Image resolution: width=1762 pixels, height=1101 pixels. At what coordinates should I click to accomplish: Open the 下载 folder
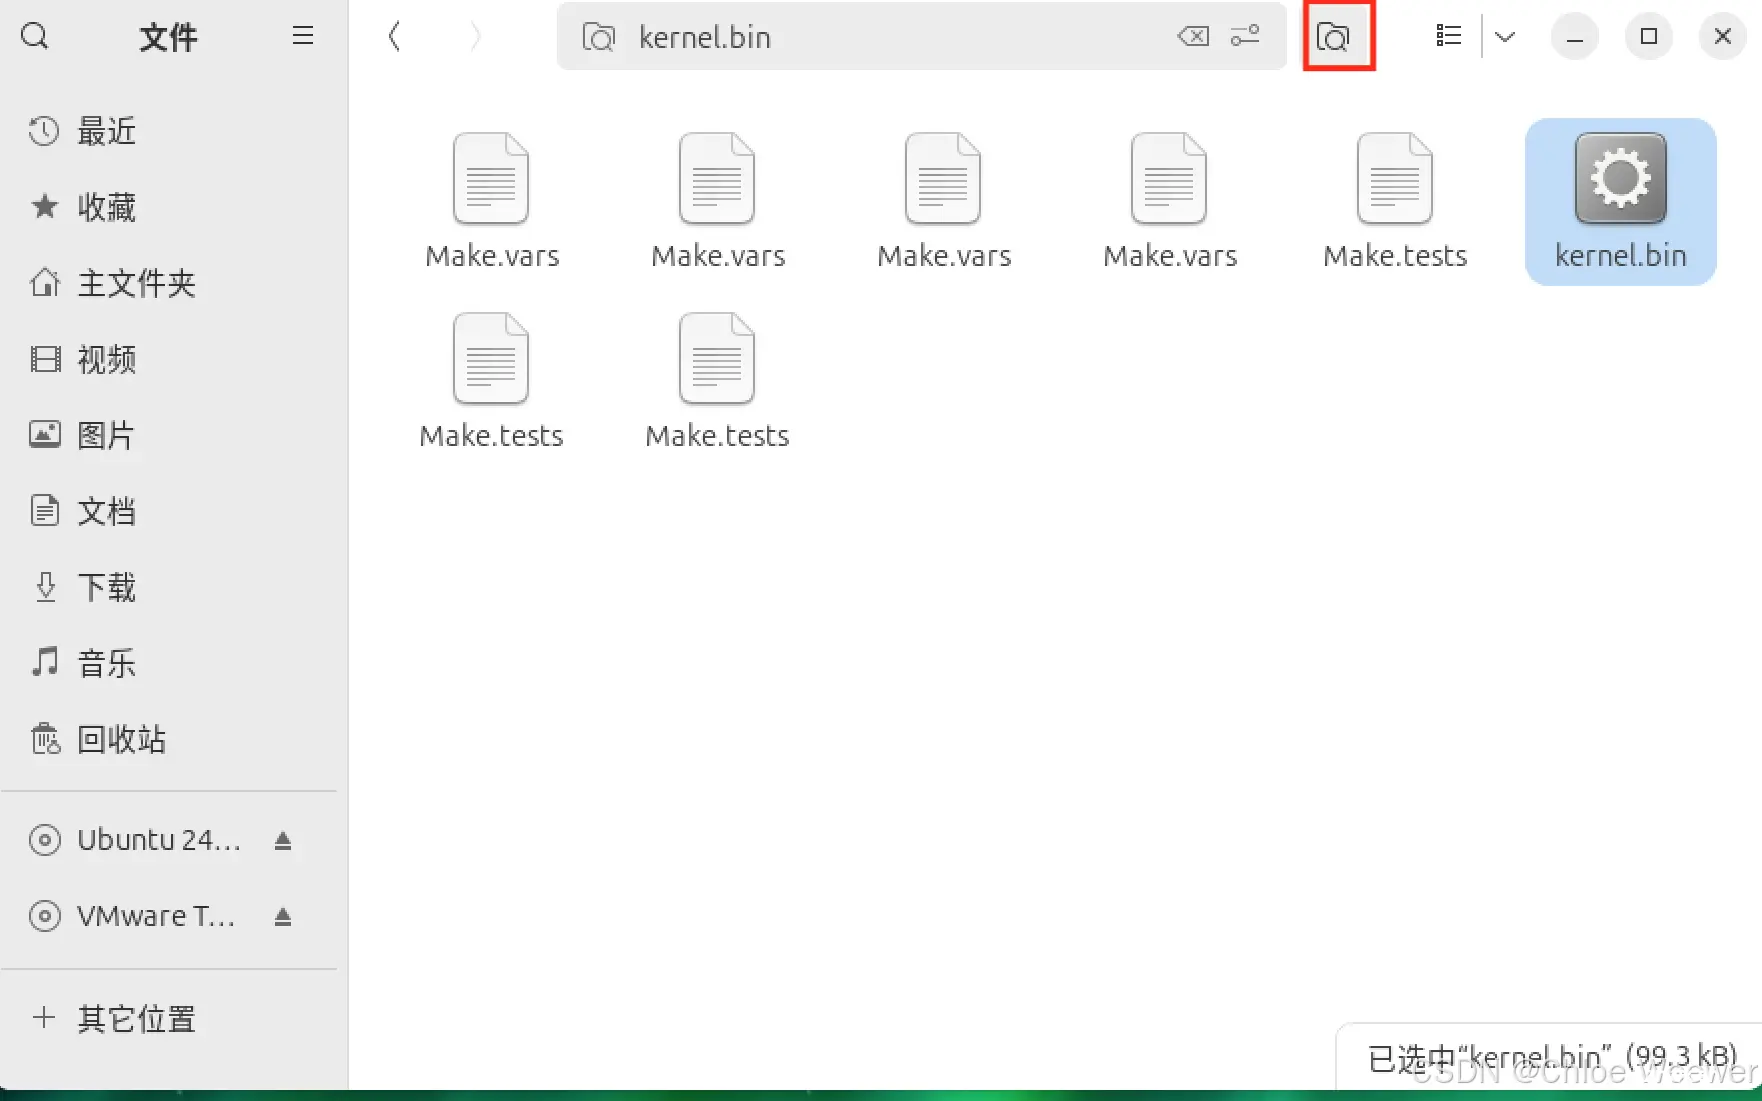tap(174, 587)
